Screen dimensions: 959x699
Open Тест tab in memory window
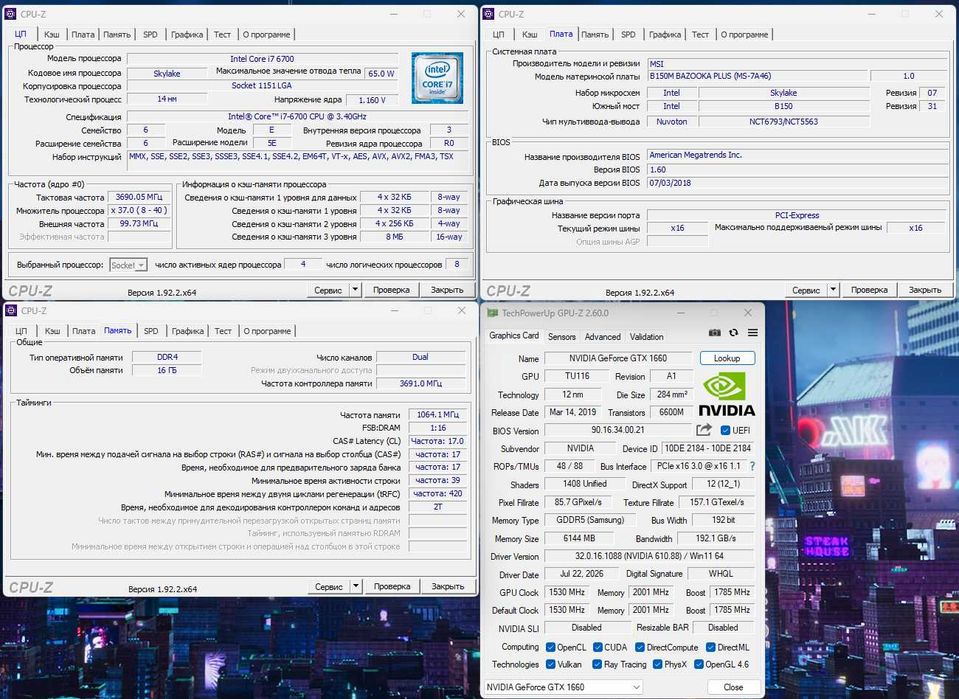223,331
